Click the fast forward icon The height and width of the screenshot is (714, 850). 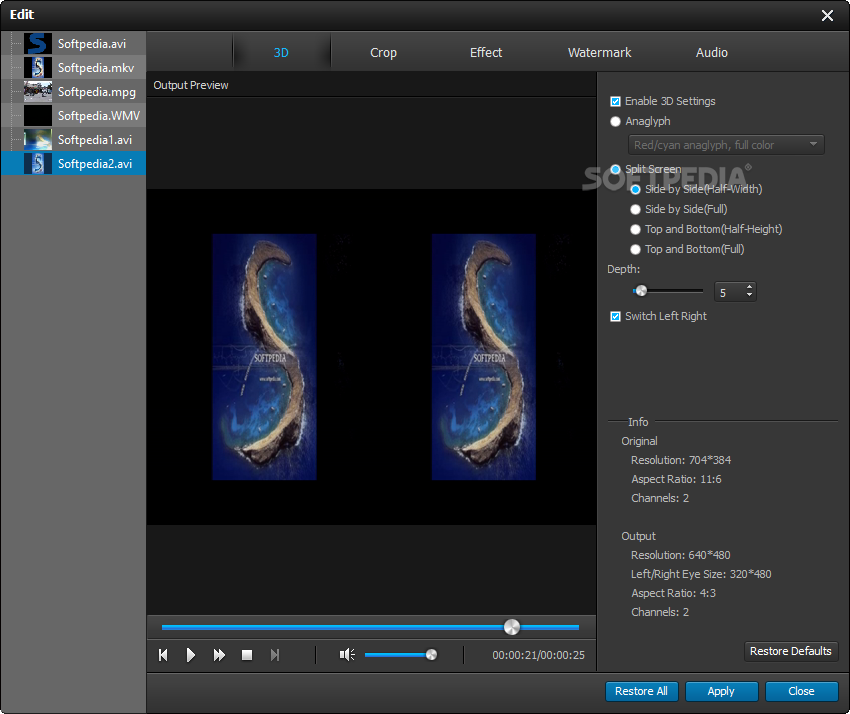click(219, 655)
